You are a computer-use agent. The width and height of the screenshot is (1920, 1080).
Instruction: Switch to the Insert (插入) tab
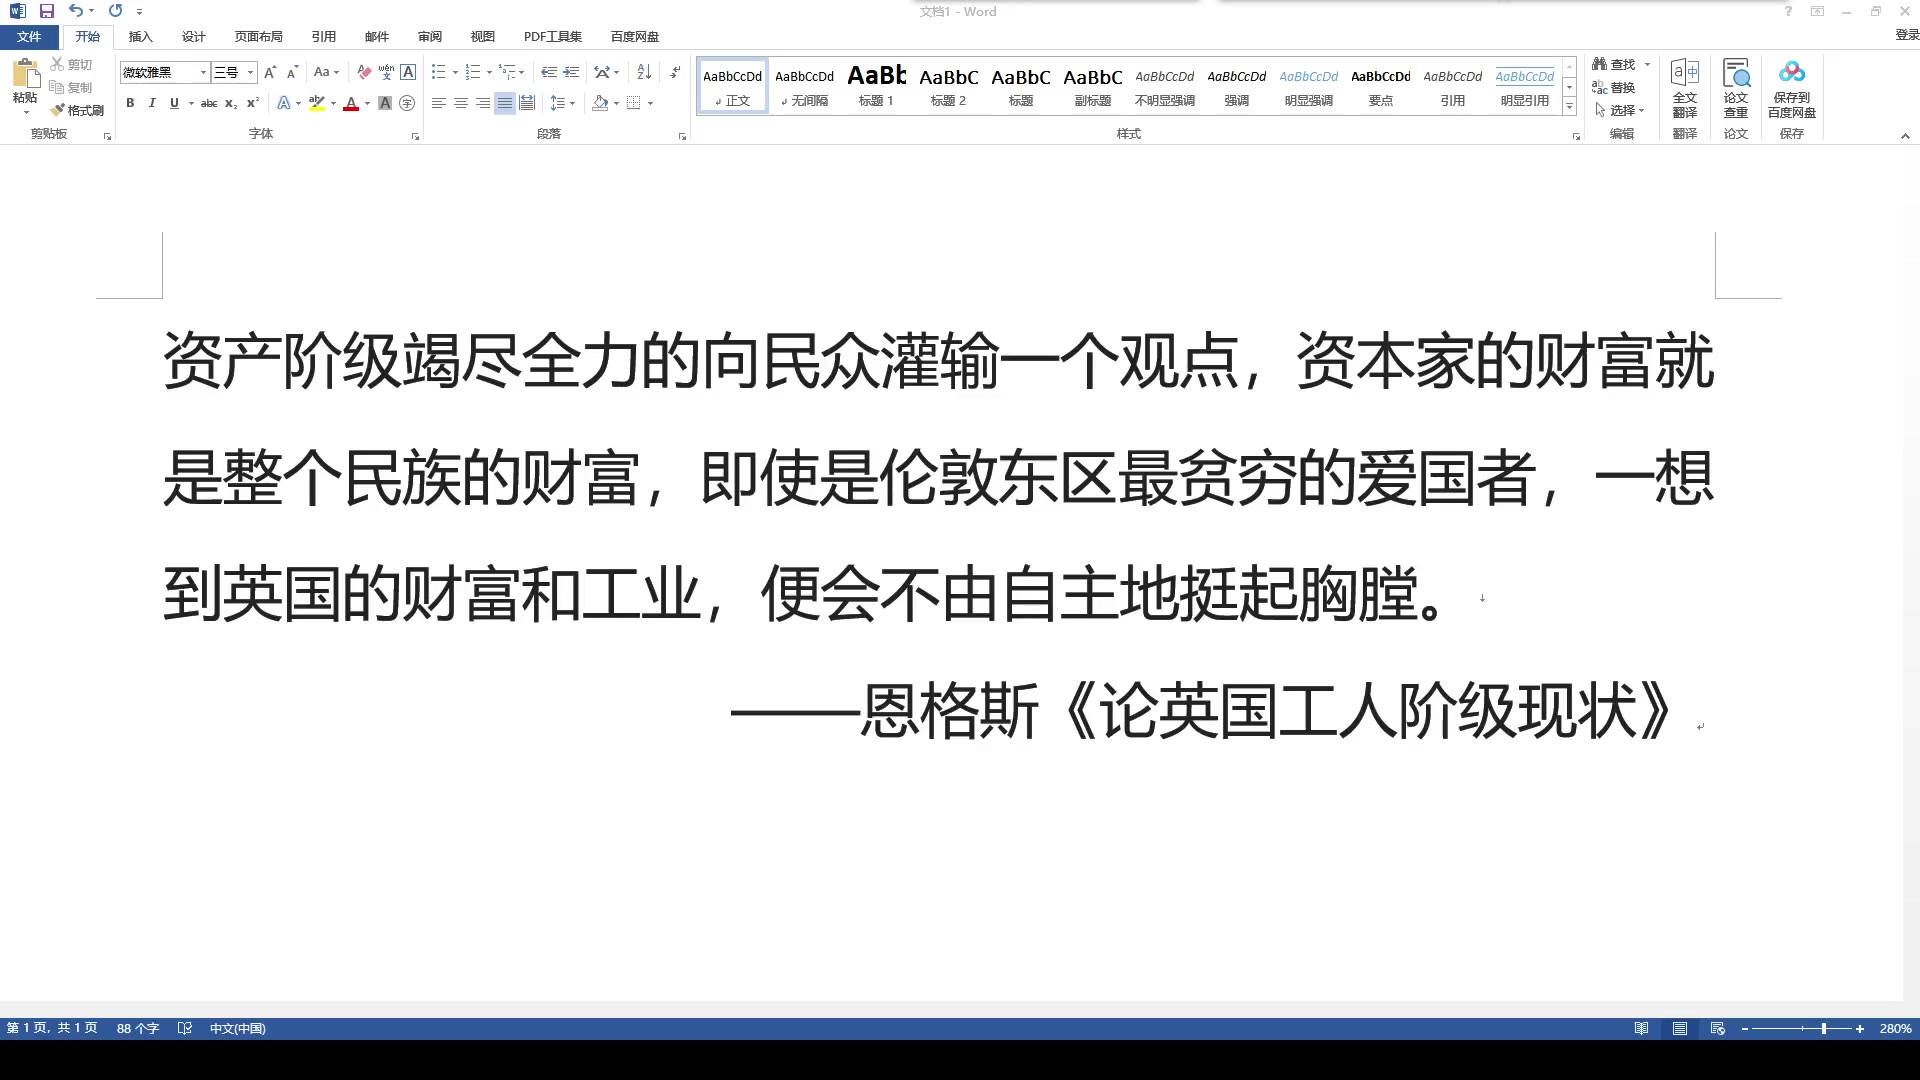tap(140, 36)
